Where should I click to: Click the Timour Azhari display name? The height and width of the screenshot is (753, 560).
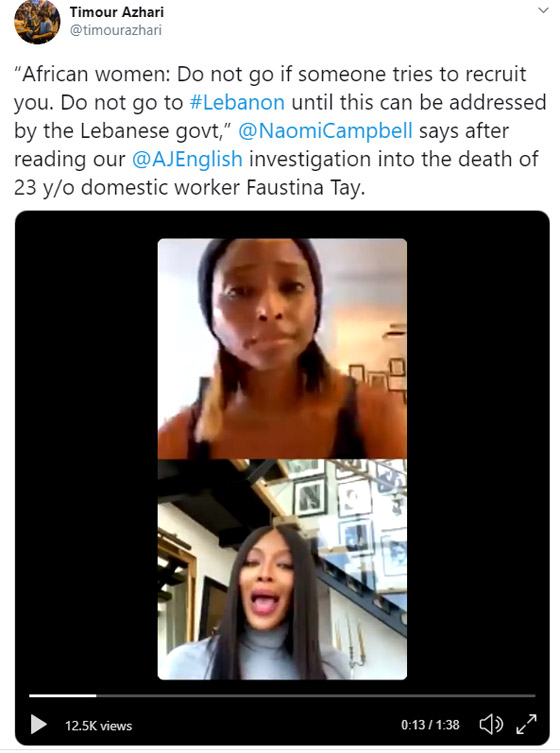click(117, 12)
